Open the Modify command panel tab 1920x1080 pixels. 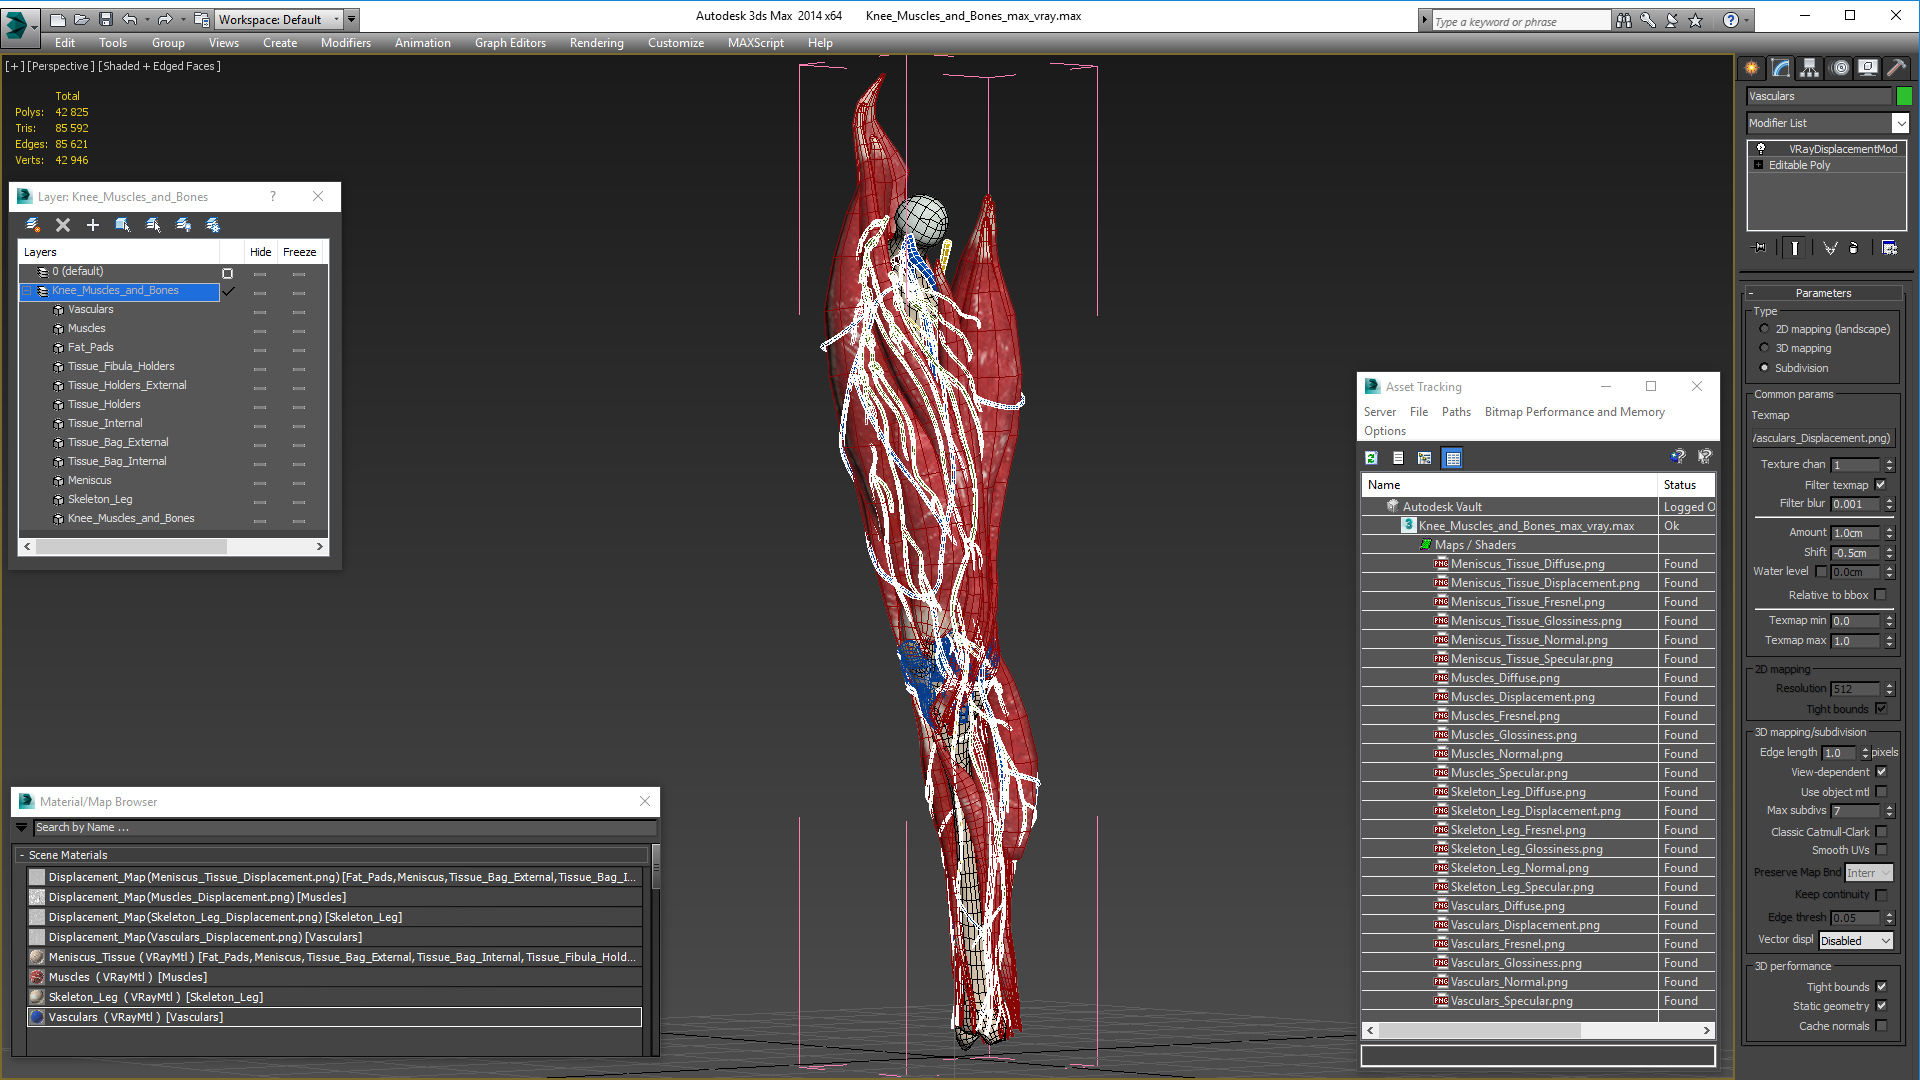click(1780, 68)
